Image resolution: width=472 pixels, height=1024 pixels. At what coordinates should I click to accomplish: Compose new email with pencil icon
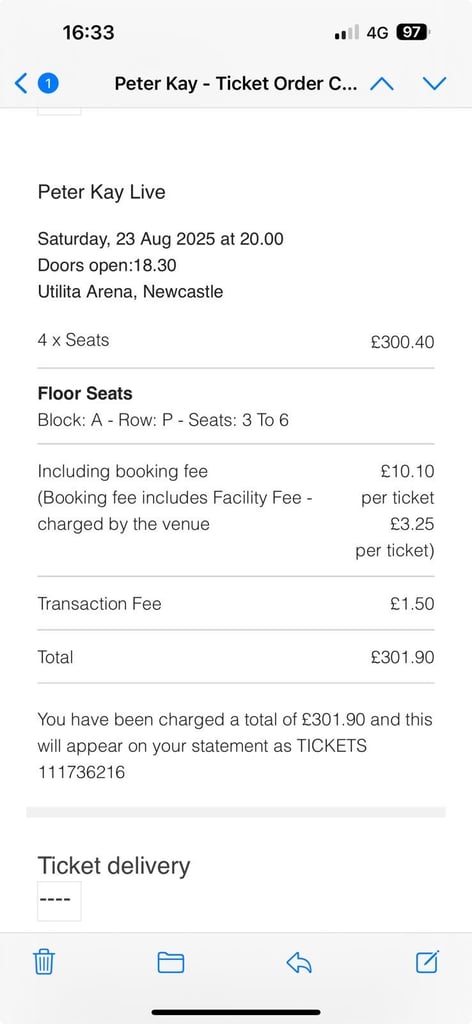(428, 961)
